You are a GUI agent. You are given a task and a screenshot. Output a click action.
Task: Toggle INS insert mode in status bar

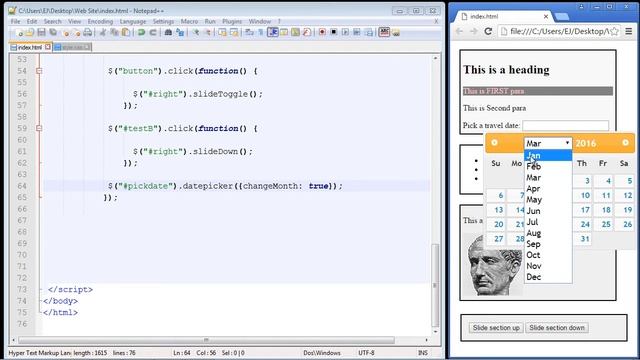pyautogui.click(x=423, y=353)
